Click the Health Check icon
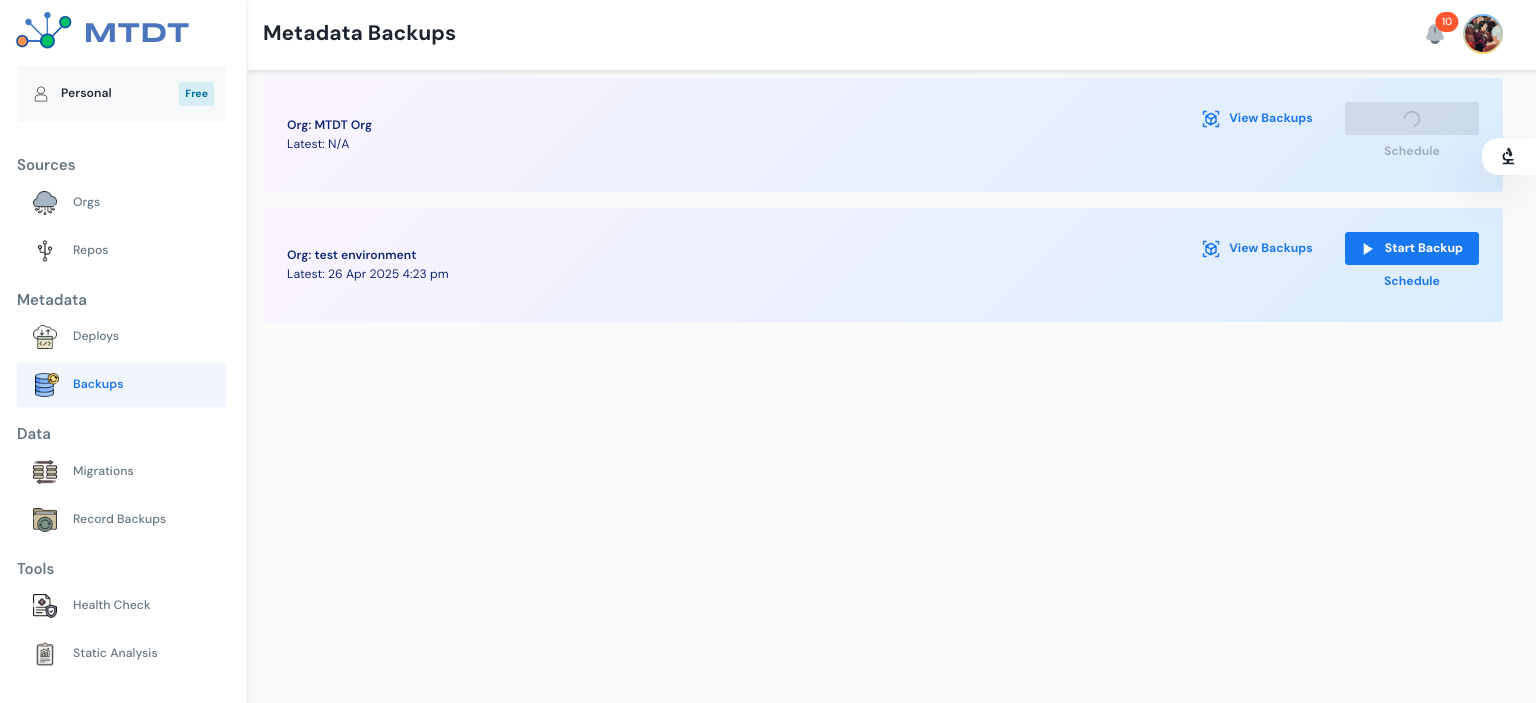 (x=45, y=605)
